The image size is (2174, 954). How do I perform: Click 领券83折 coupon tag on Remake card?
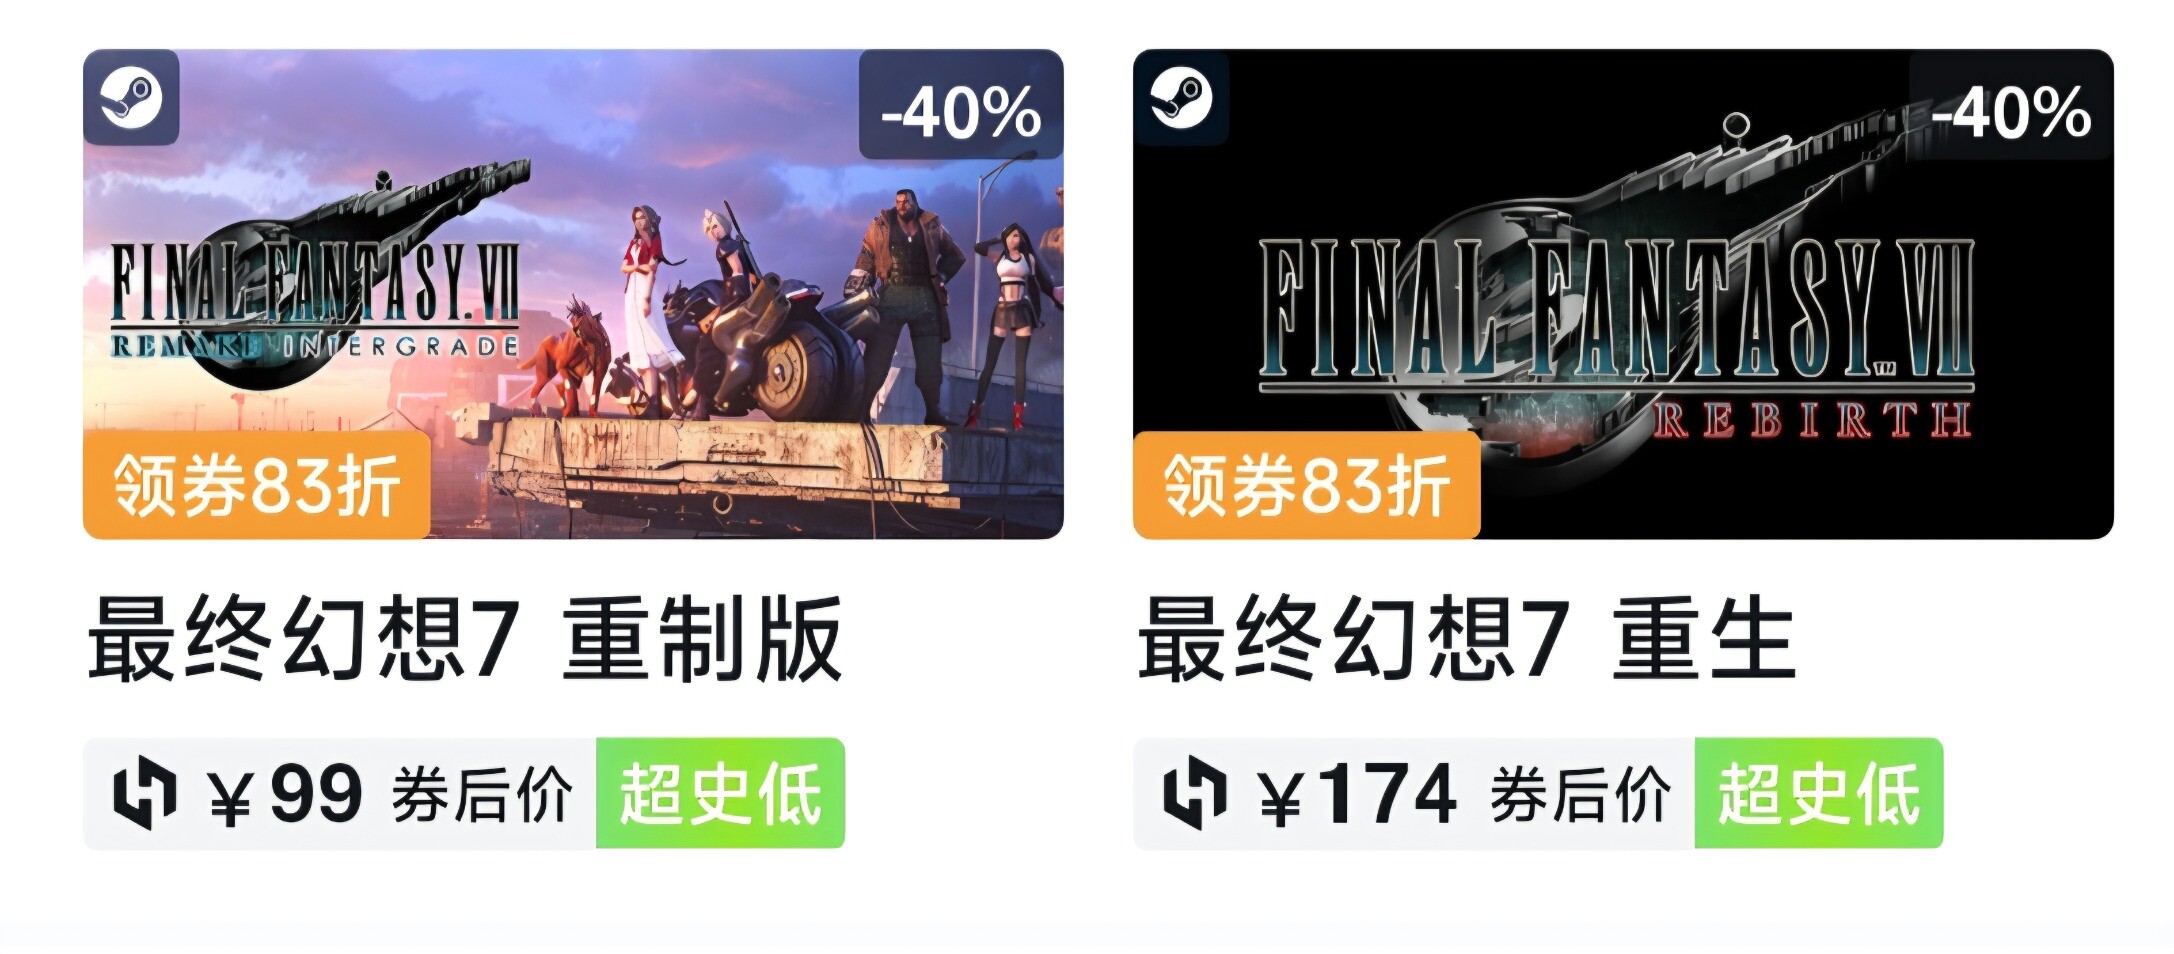[257, 485]
